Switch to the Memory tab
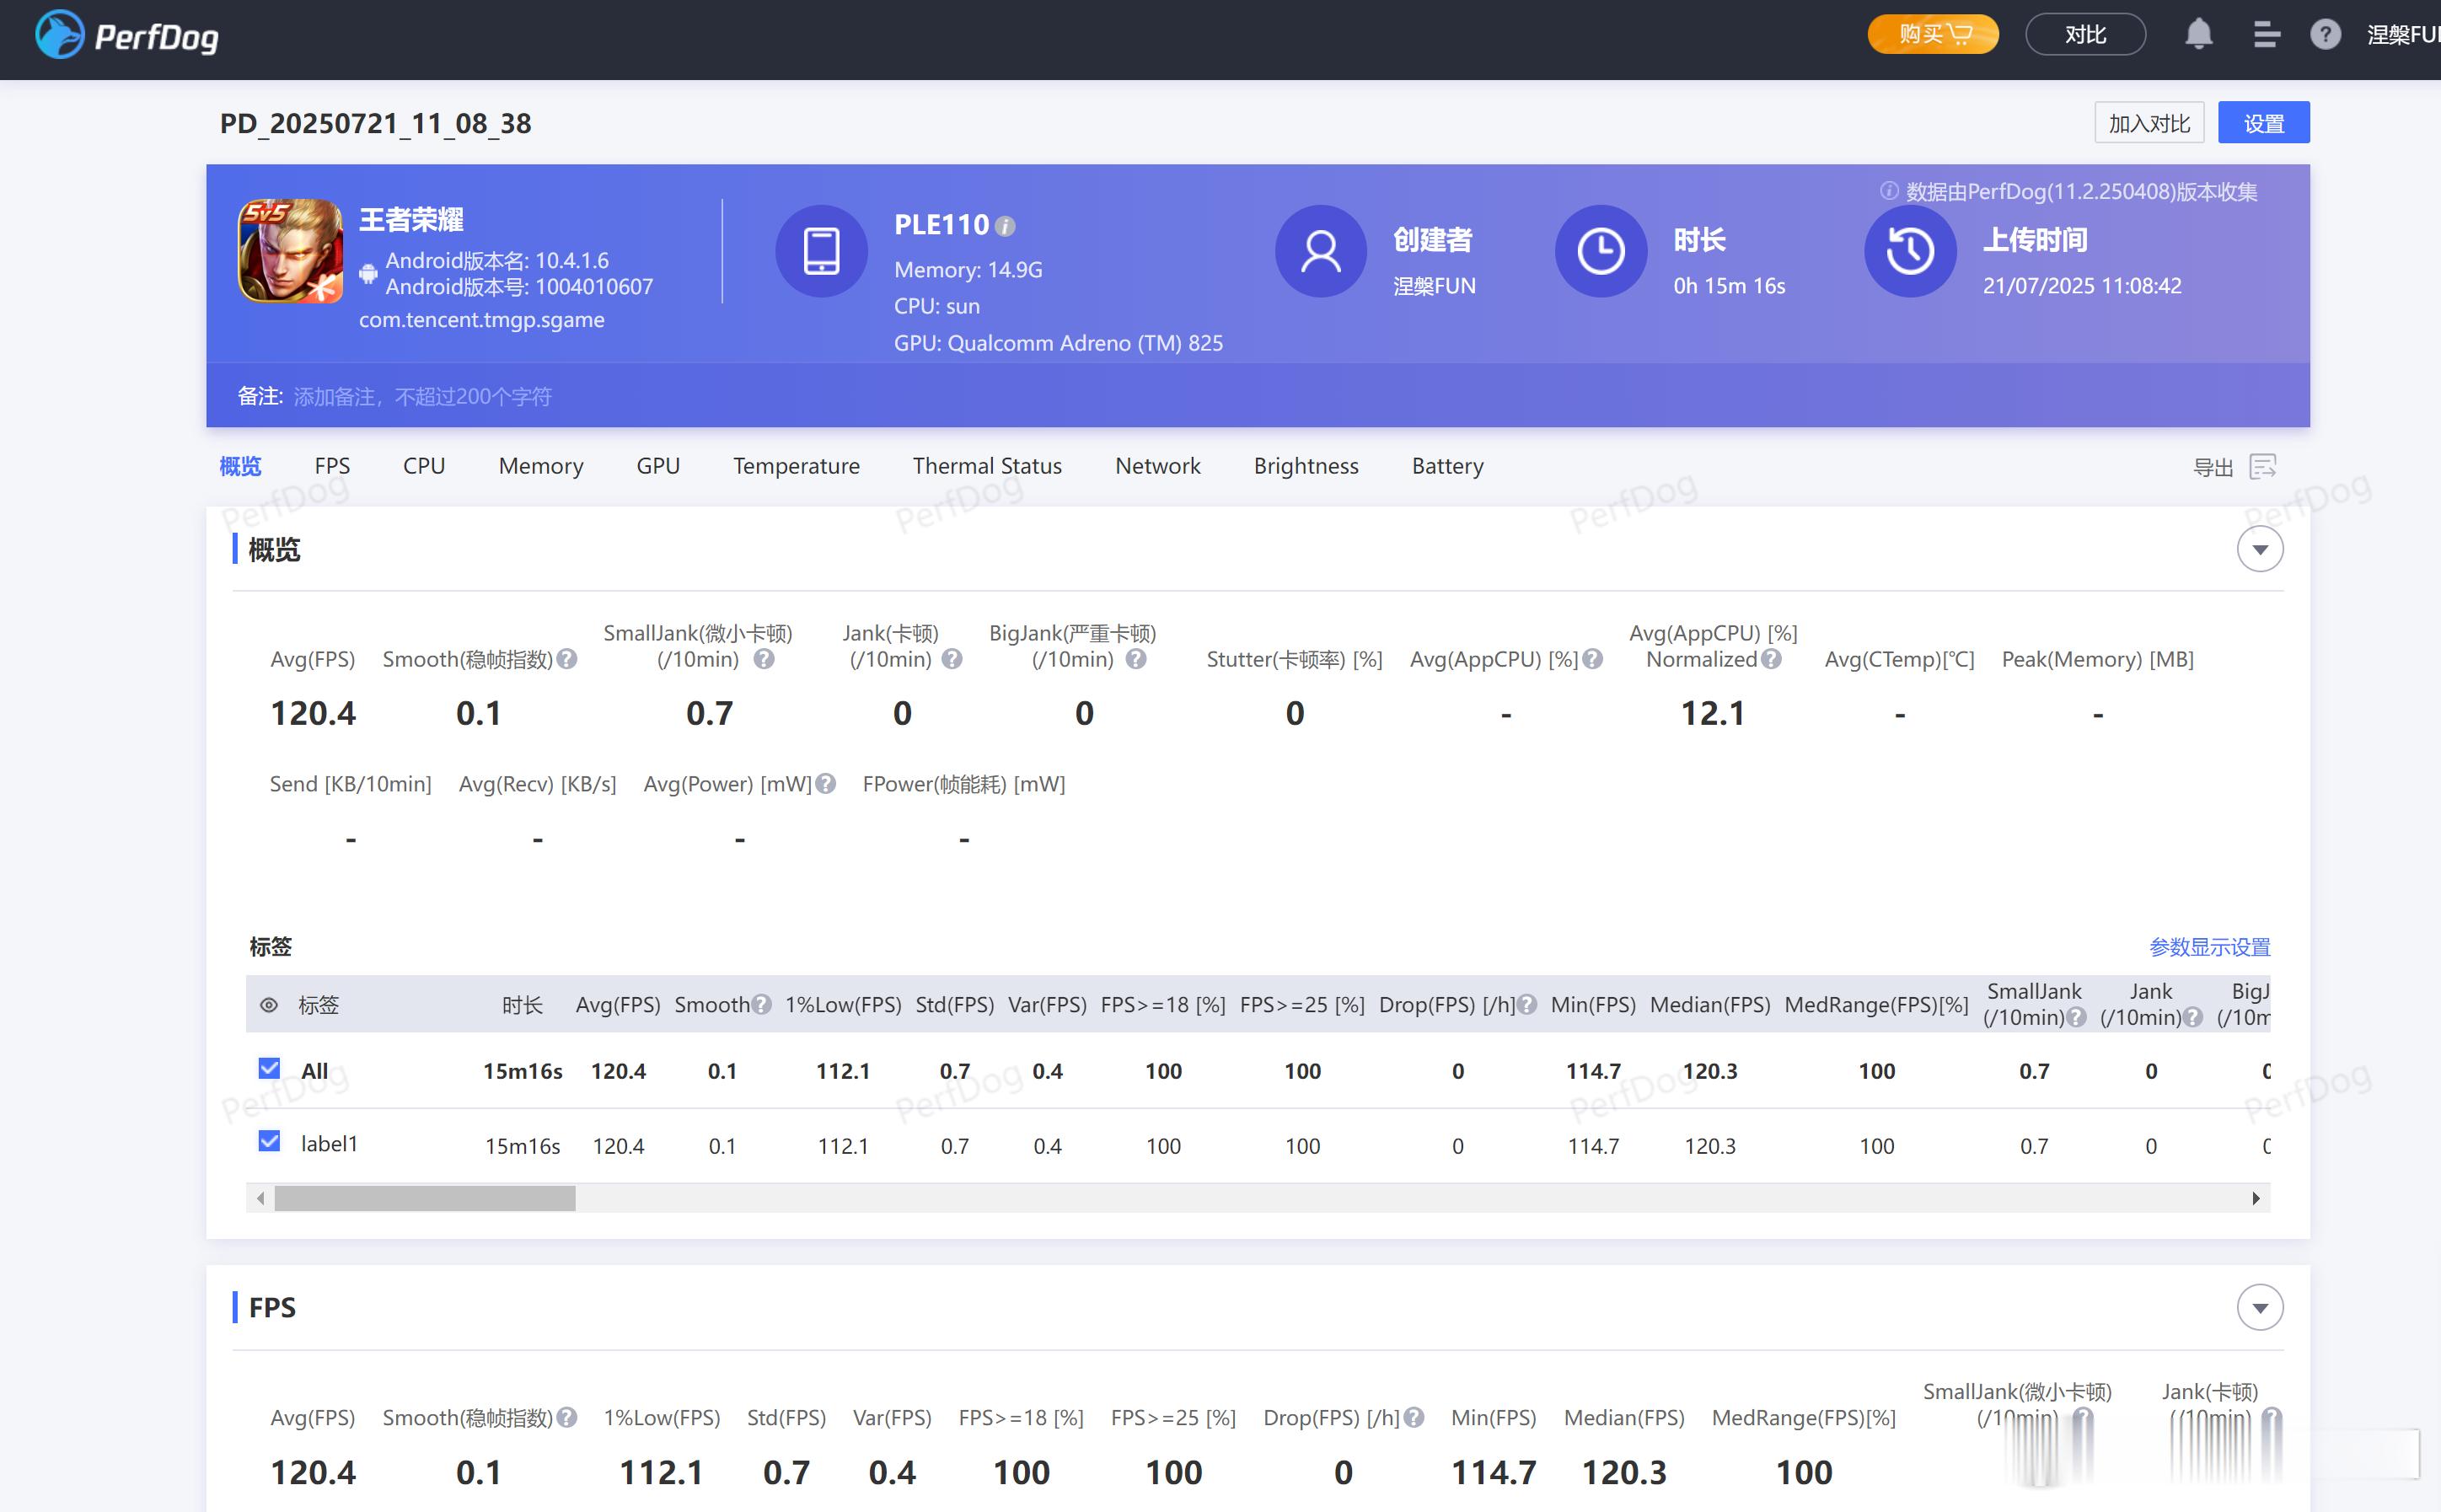This screenshot has width=2441, height=1512. click(x=541, y=466)
